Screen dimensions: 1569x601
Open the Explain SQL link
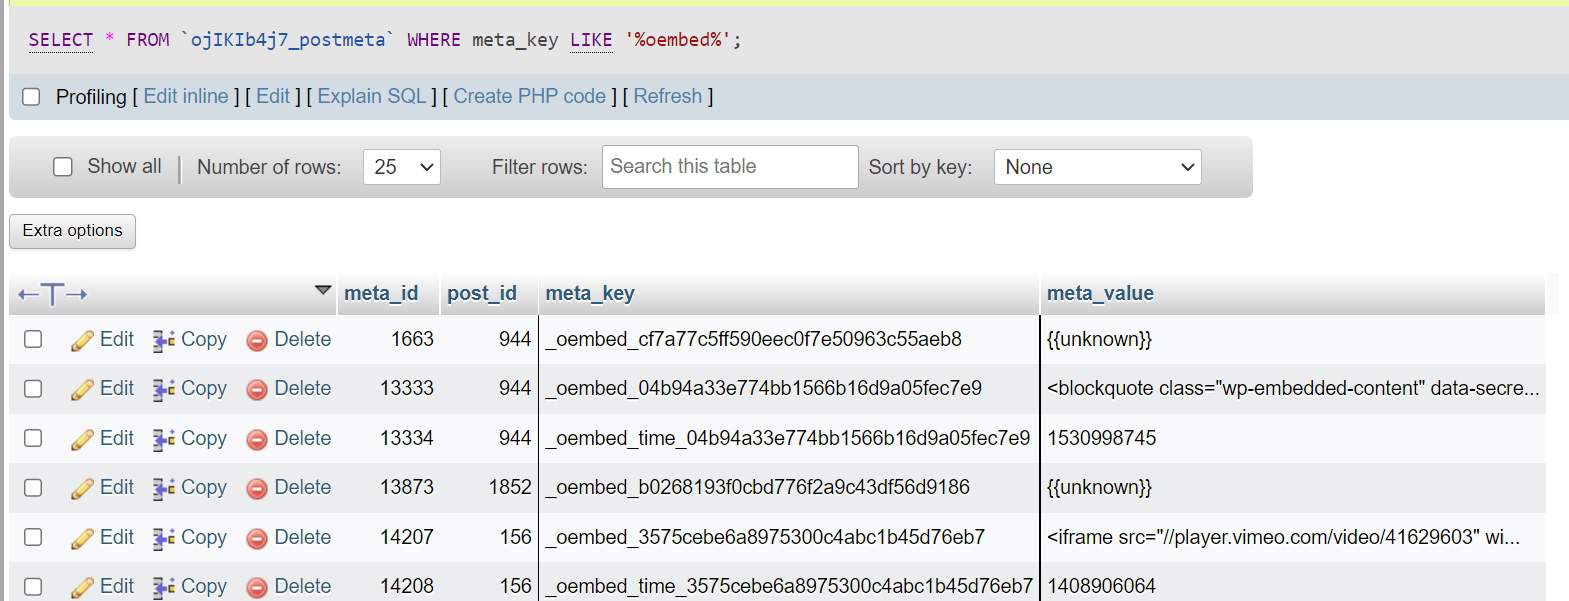coord(372,97)
